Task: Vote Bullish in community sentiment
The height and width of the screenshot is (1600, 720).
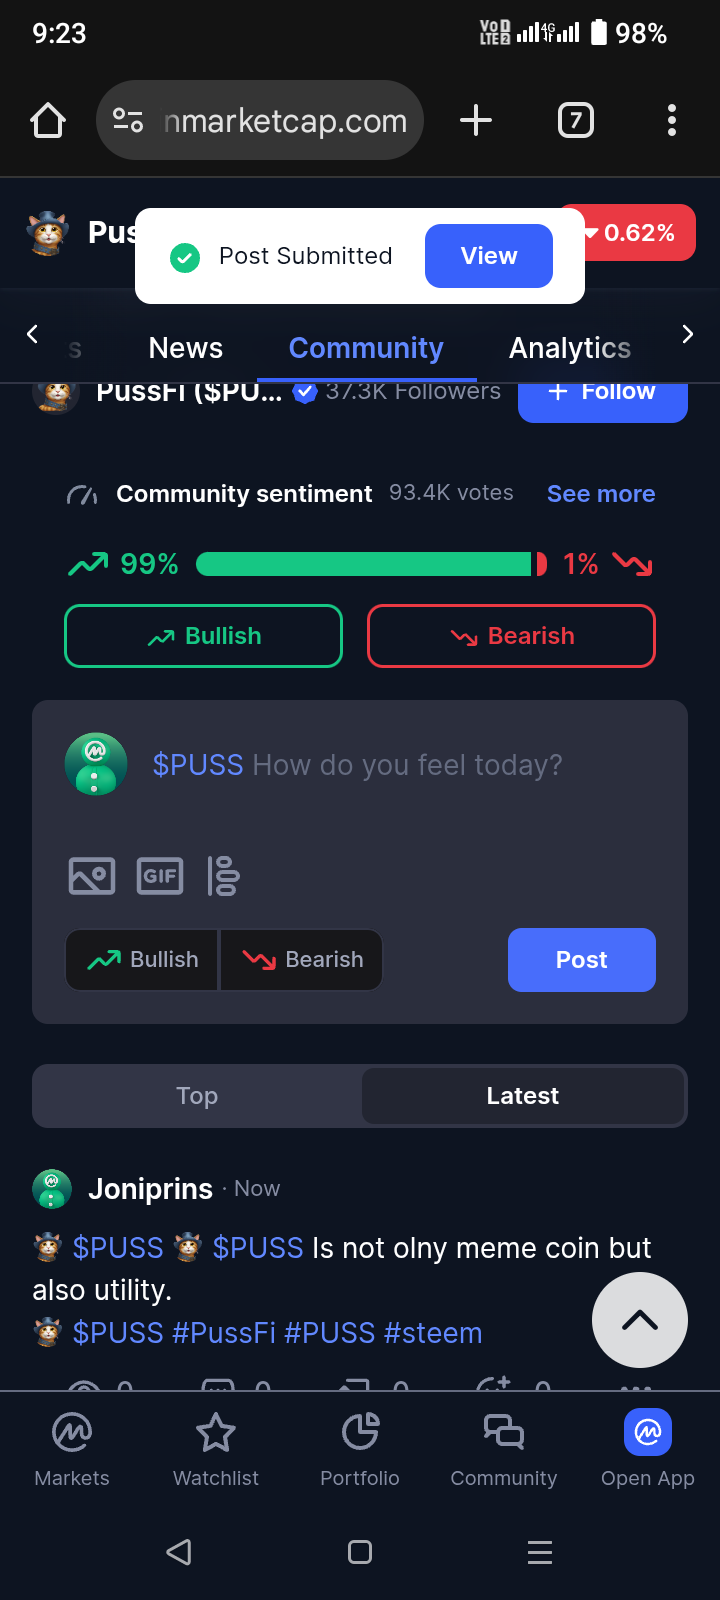Action: pyautogui.click(x=203, y=636)
